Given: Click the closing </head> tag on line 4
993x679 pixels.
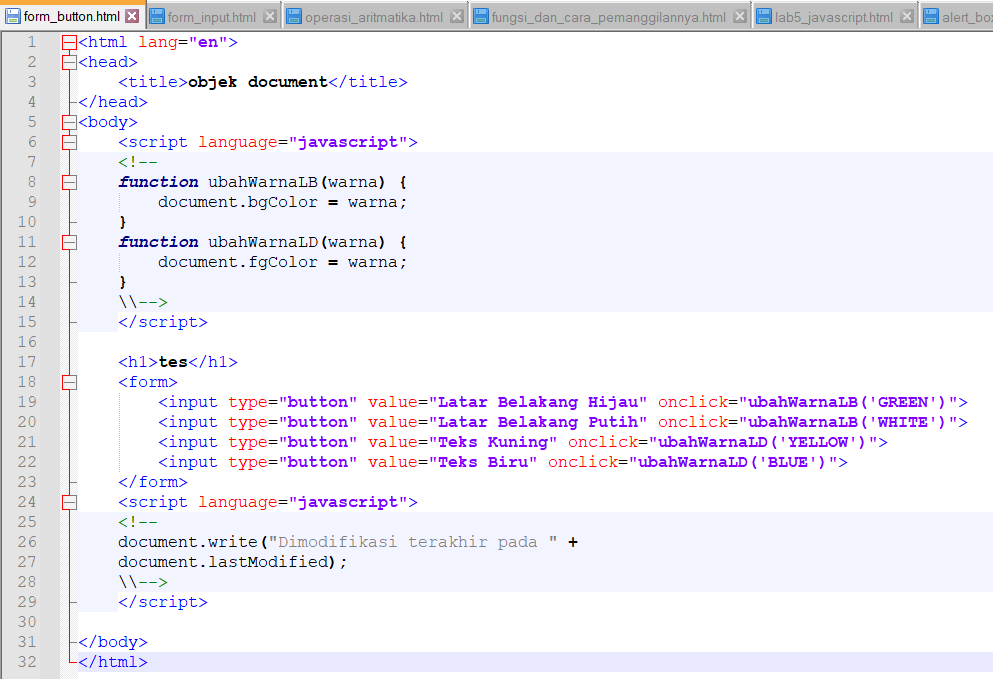Looking at the screenshot, I should click(x=113, y=102).
